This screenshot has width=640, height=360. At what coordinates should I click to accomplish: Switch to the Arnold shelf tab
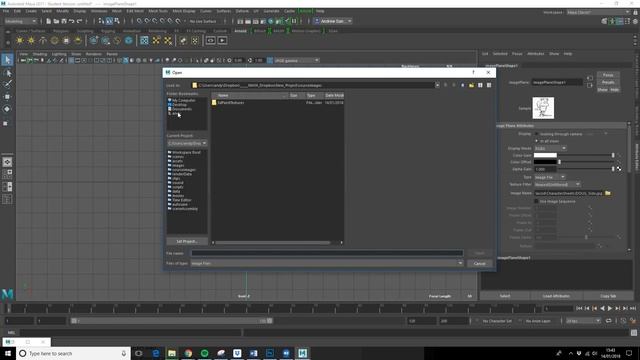pos(240,31)
